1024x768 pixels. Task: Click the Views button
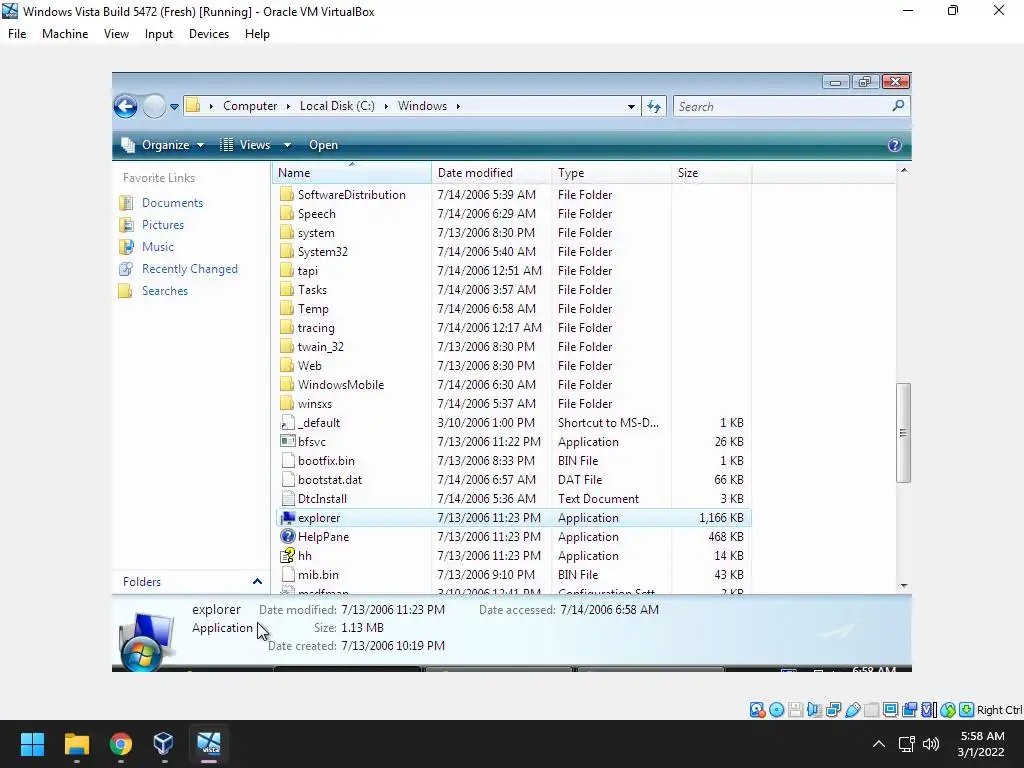[245, 145]
